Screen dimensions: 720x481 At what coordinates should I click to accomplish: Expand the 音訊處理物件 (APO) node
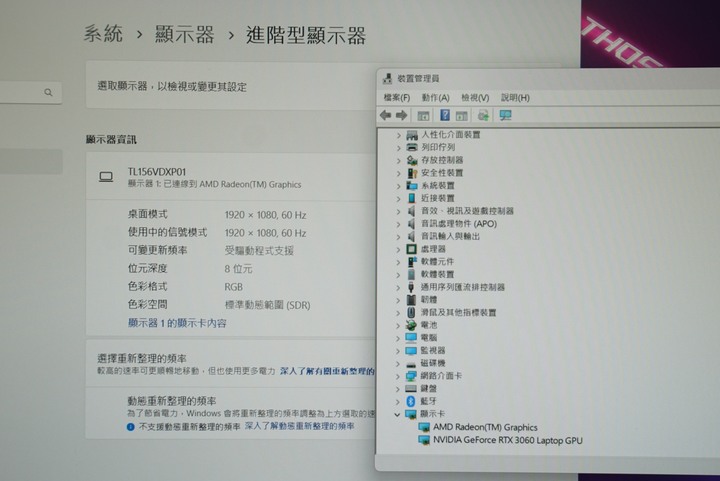pos(399,224)
